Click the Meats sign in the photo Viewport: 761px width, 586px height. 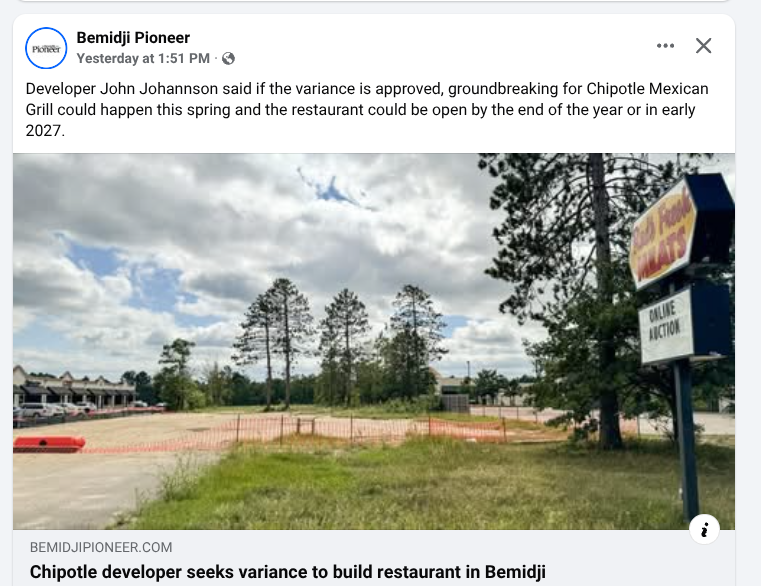(x=664, y=234)
